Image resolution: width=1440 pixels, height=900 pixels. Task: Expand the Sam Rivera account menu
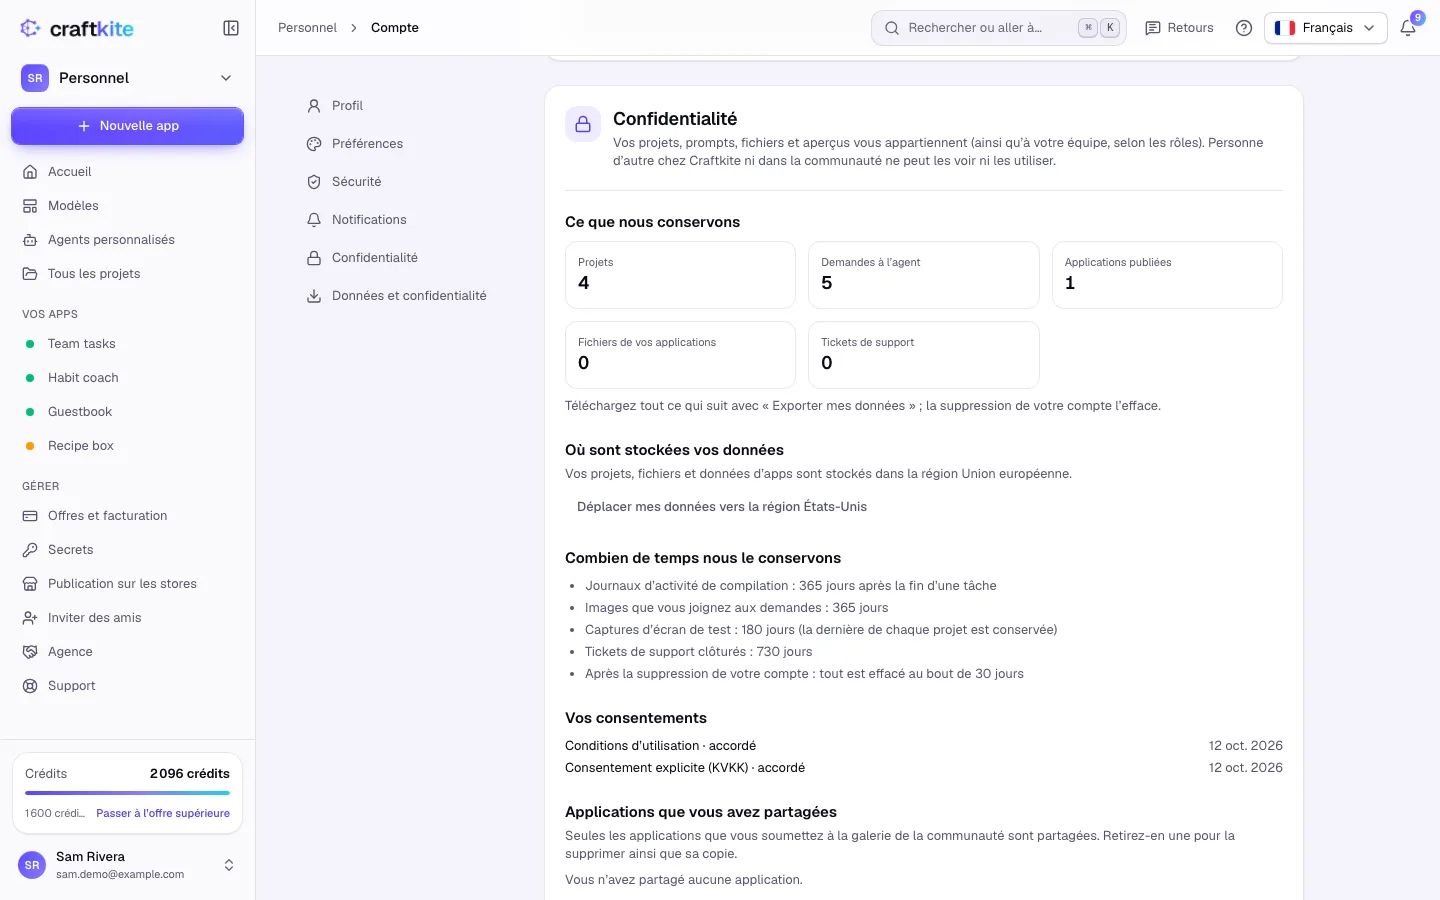[x=127, y=865]
